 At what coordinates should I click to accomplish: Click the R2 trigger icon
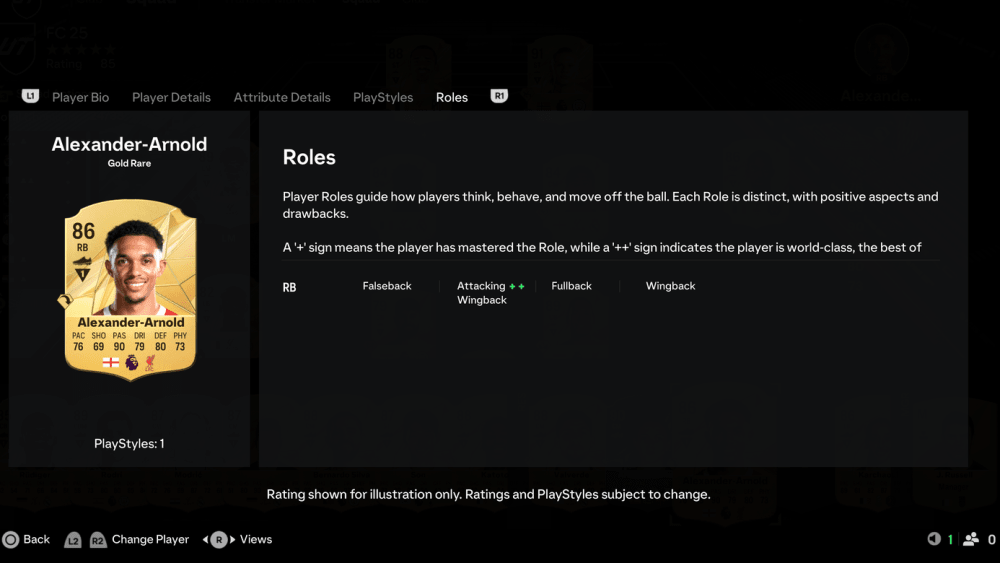tap(98, 540)
